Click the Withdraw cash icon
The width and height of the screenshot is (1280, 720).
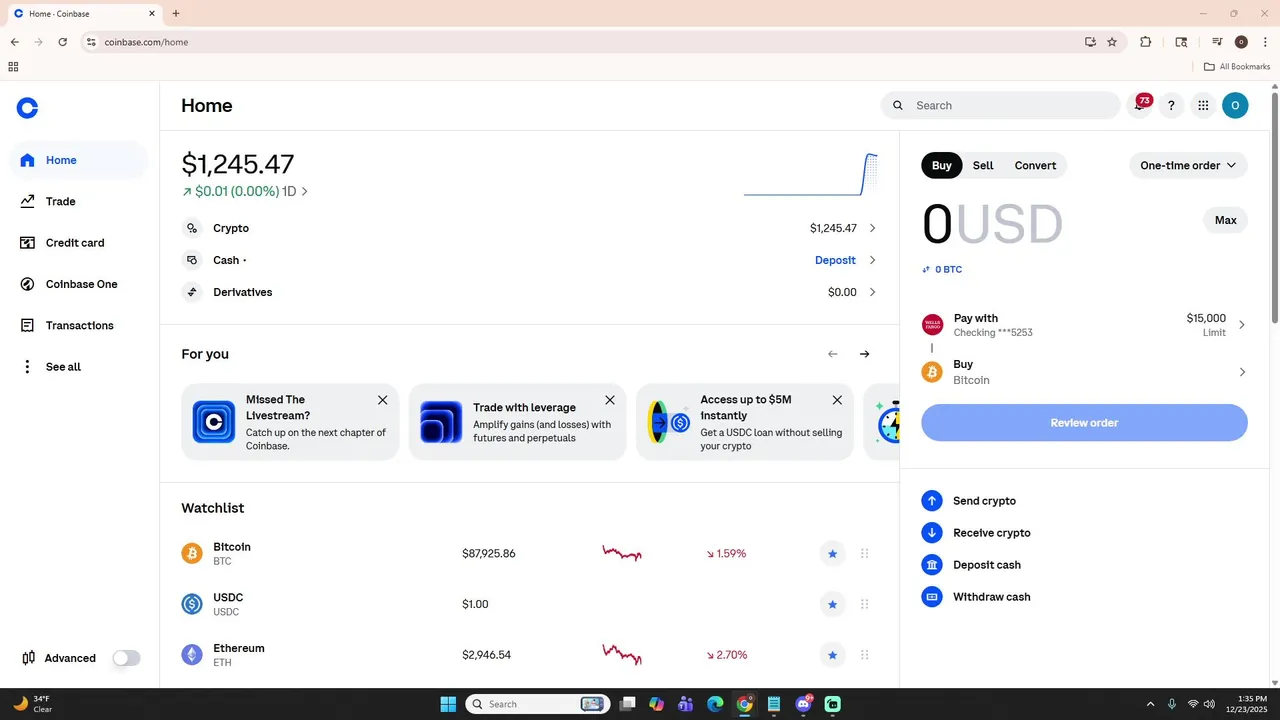pos(932,597)
